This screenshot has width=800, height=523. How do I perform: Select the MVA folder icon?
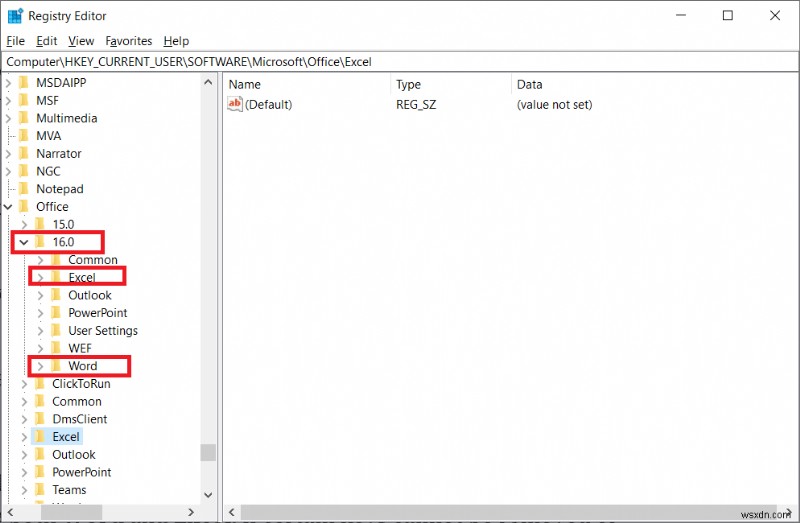[x=23, y=136]
